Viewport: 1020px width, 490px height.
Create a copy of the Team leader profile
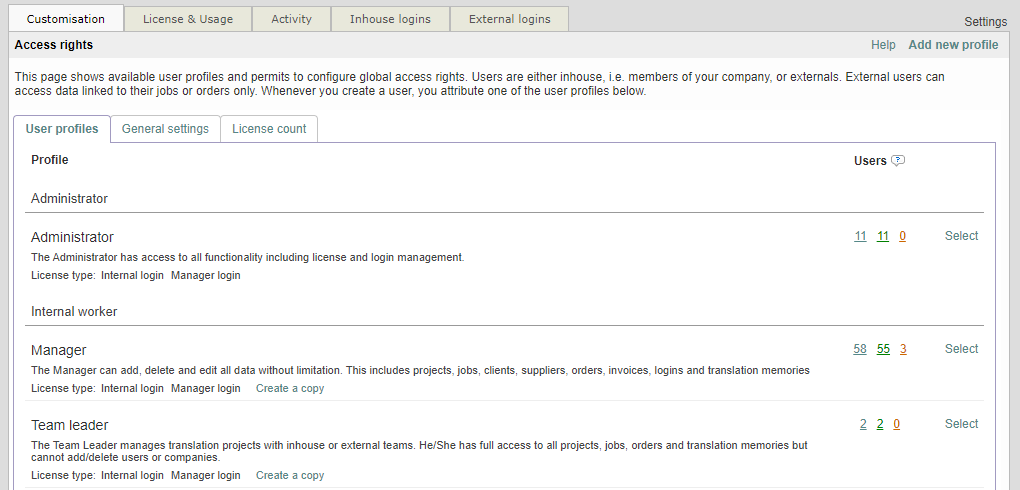tap(290, 476)
